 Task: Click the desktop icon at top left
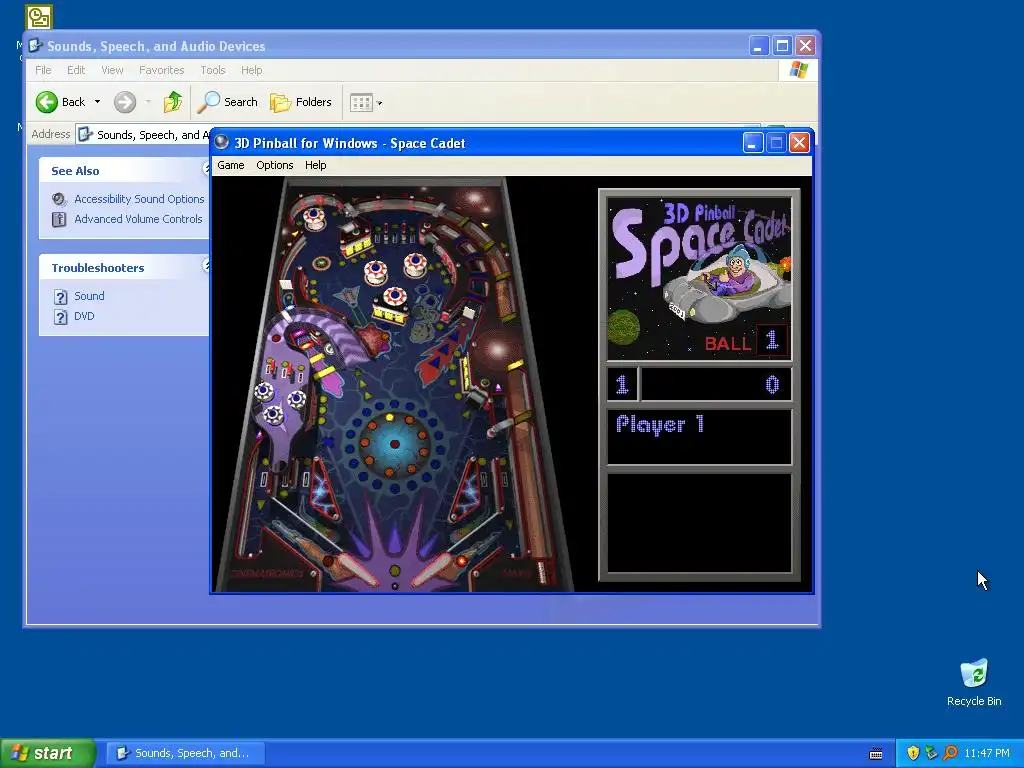[x=39, y=17]
